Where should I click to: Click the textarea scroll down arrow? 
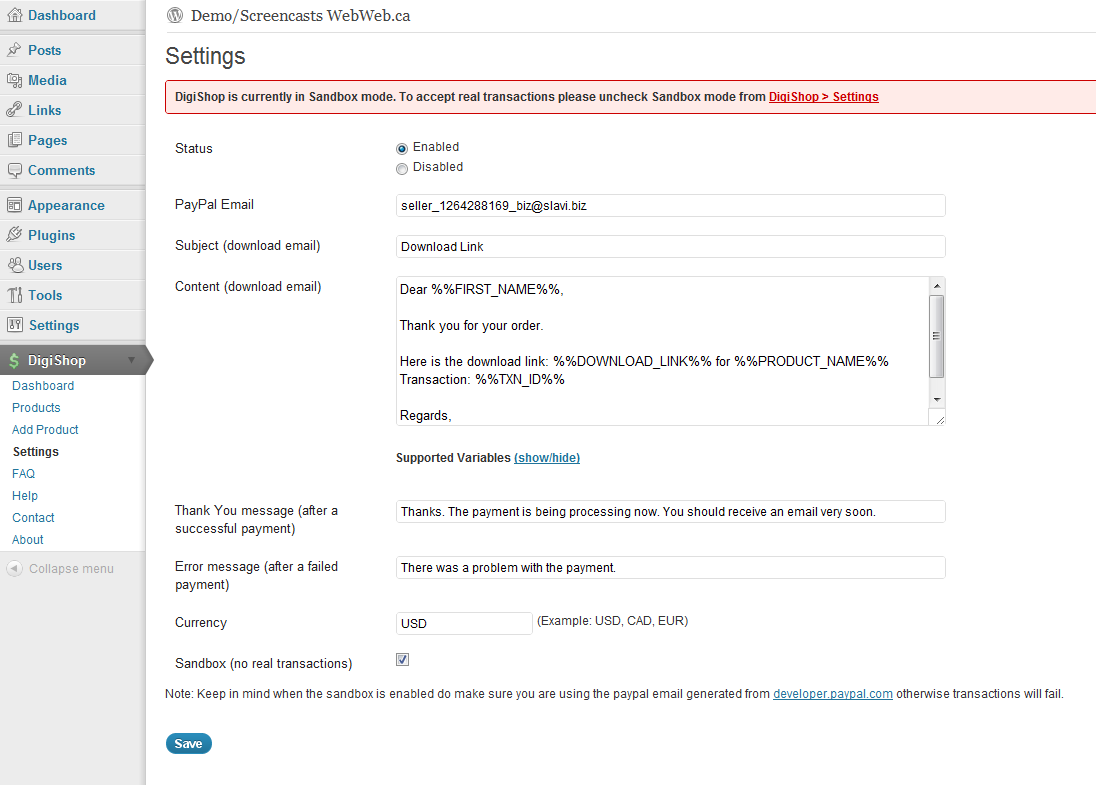tap(937, 400)
